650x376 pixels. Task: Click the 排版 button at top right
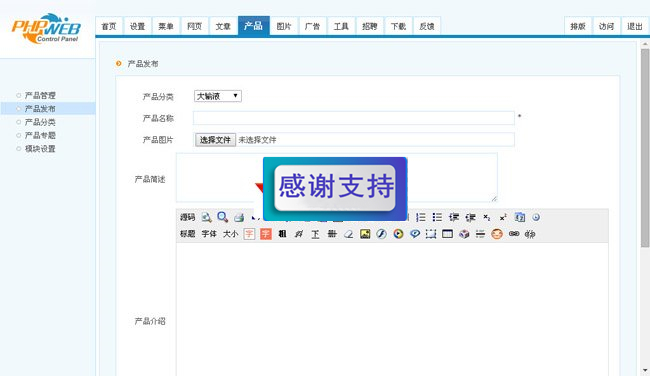pos(578,27)
